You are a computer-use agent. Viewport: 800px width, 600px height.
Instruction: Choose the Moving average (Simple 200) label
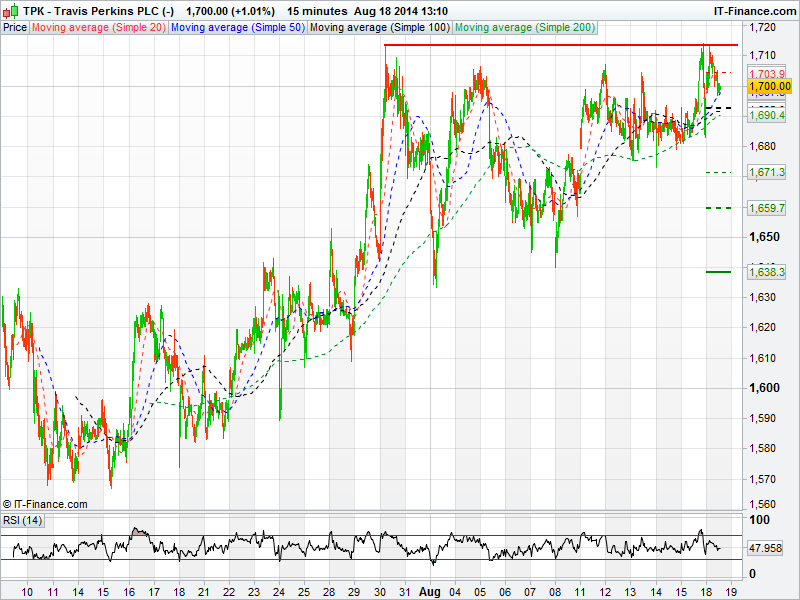point(523,27)
